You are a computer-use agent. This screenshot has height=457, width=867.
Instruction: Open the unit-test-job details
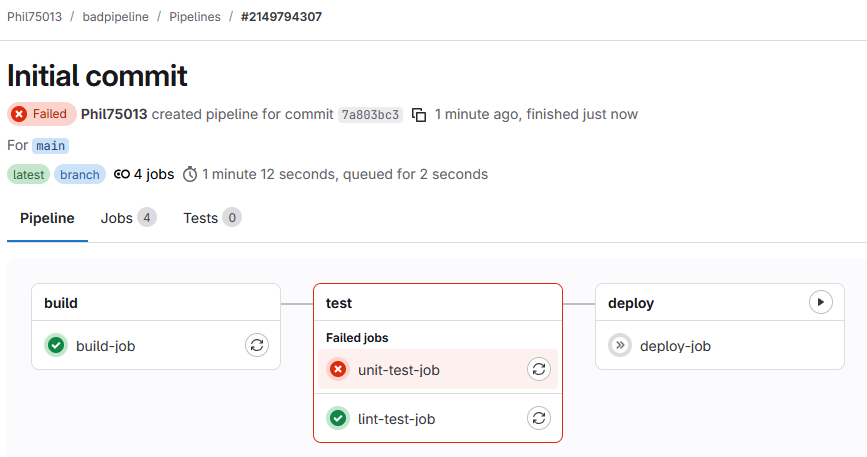(398, 370)
